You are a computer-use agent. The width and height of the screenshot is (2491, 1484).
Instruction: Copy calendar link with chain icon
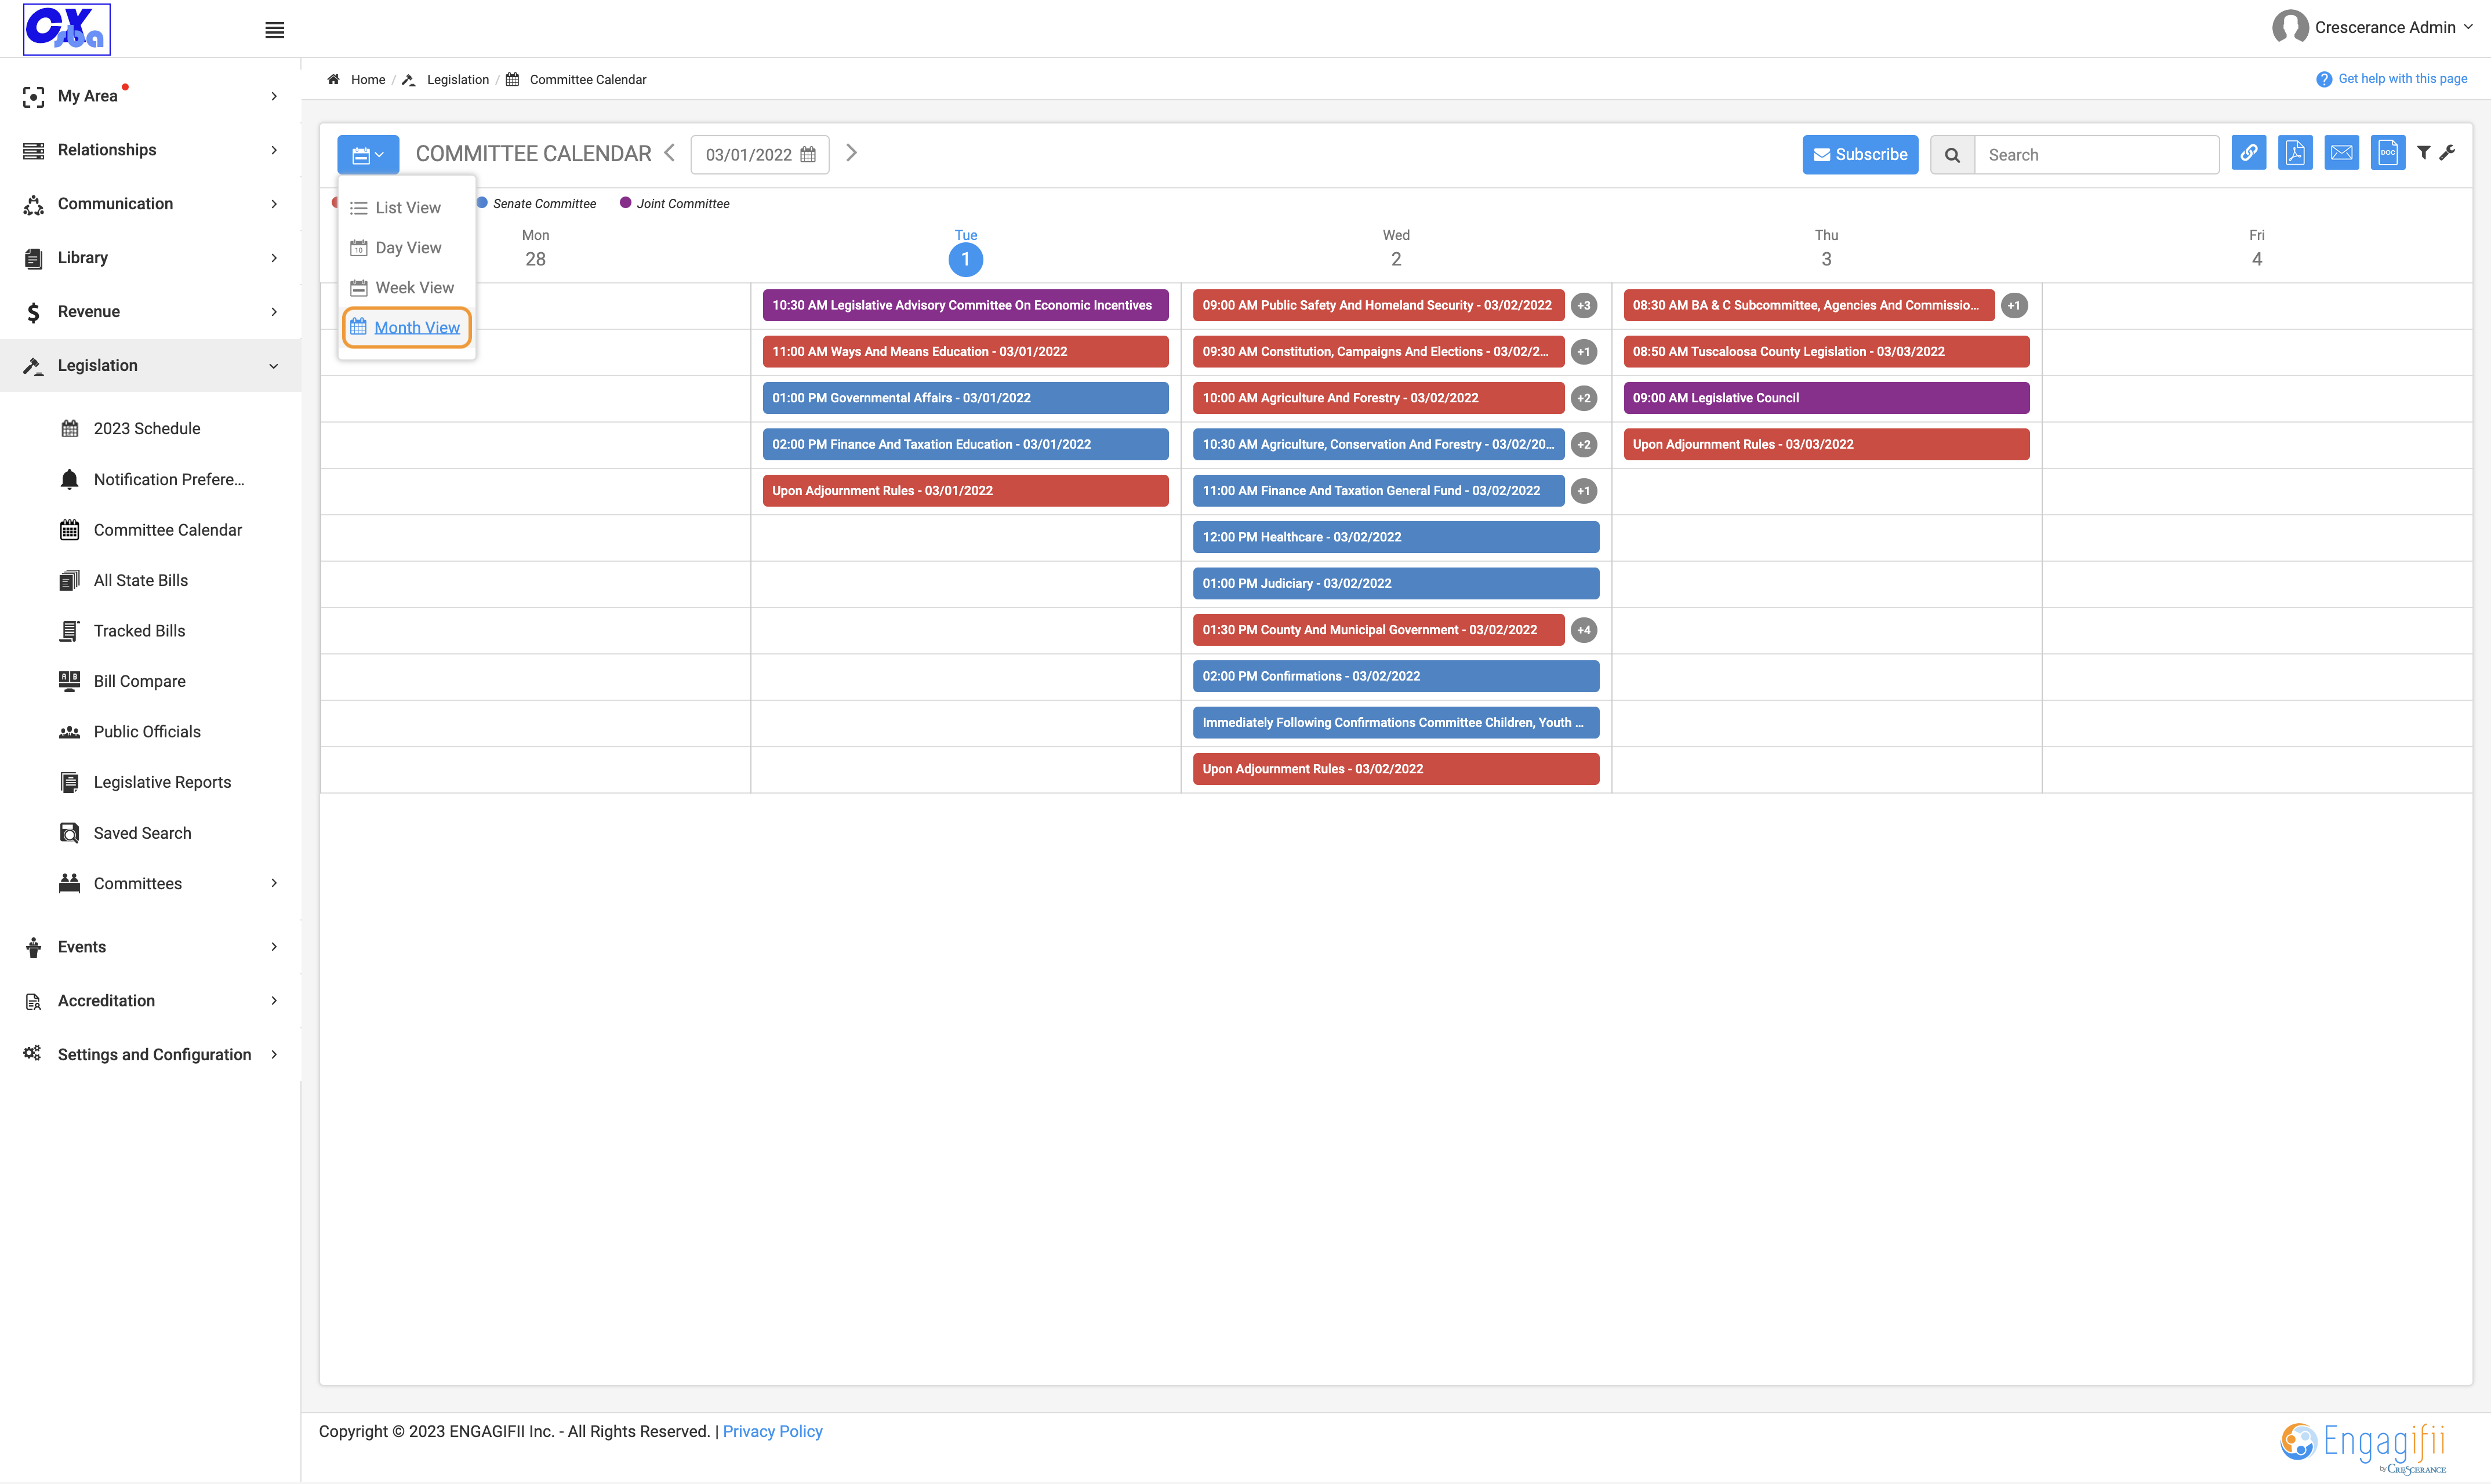click(2248, 153)
